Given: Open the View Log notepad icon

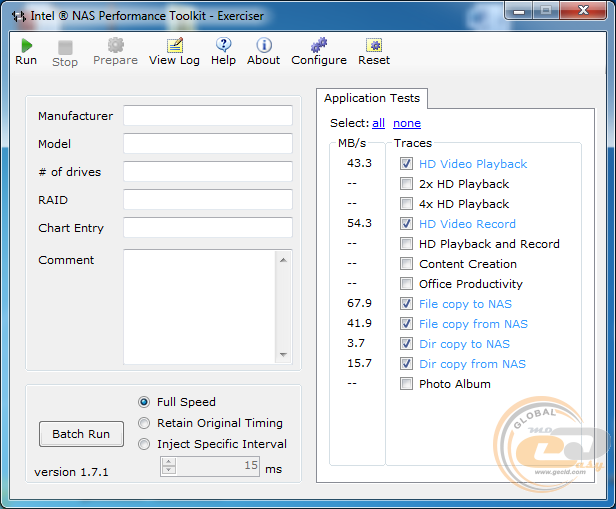Looking at the screenshot, I should point(175,45).
